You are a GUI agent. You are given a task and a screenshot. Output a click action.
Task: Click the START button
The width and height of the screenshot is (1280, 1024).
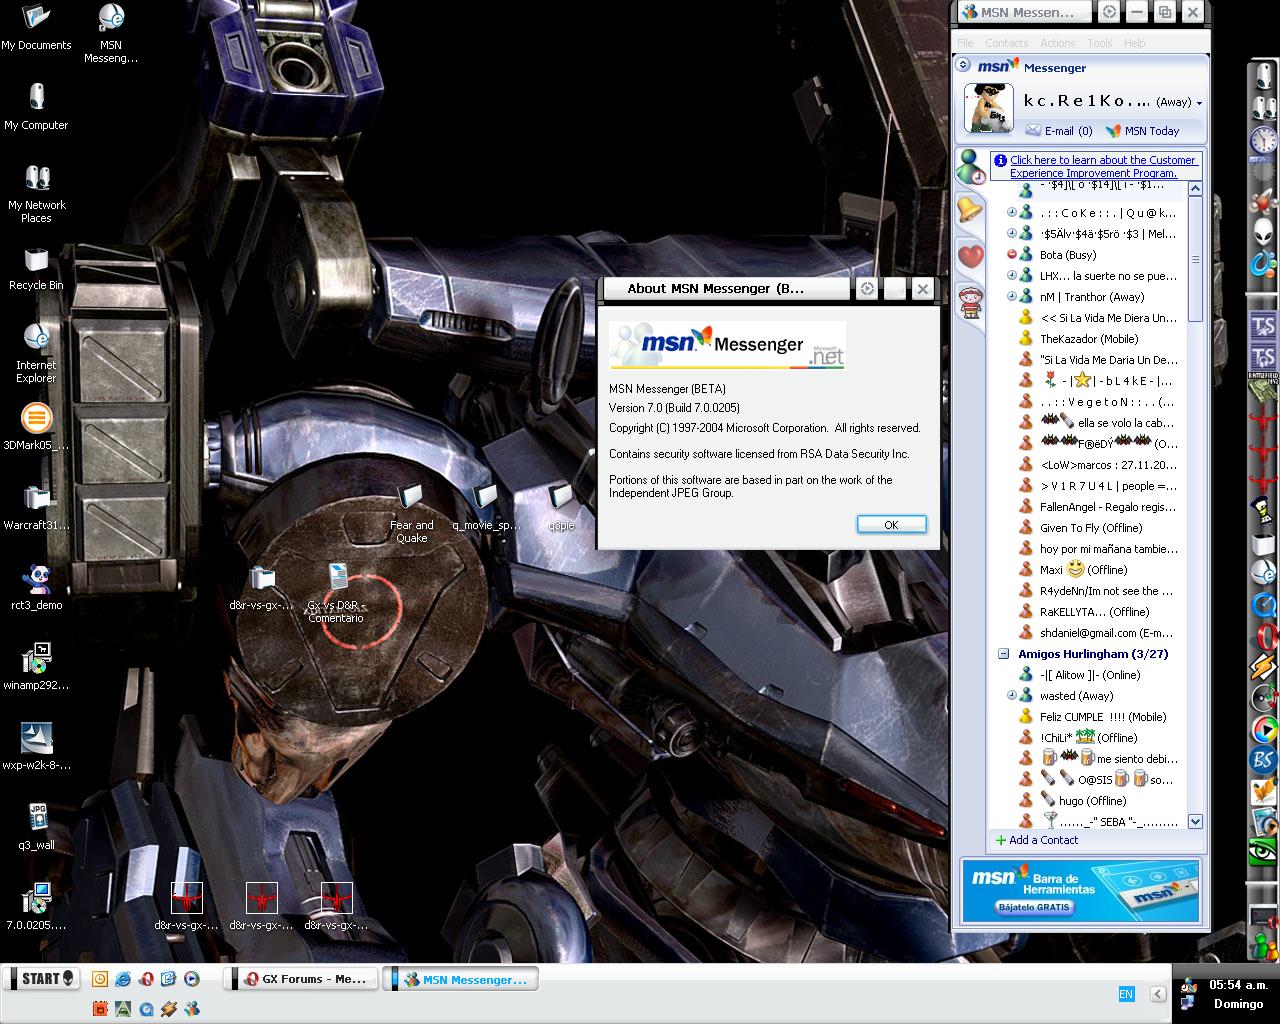41,978
